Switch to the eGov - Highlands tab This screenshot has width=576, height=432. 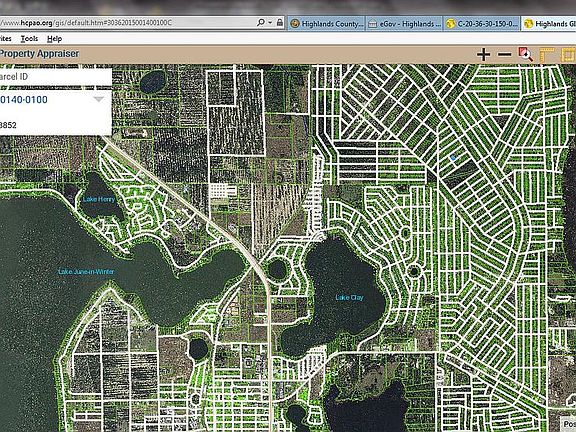click(x=404, y=24)
